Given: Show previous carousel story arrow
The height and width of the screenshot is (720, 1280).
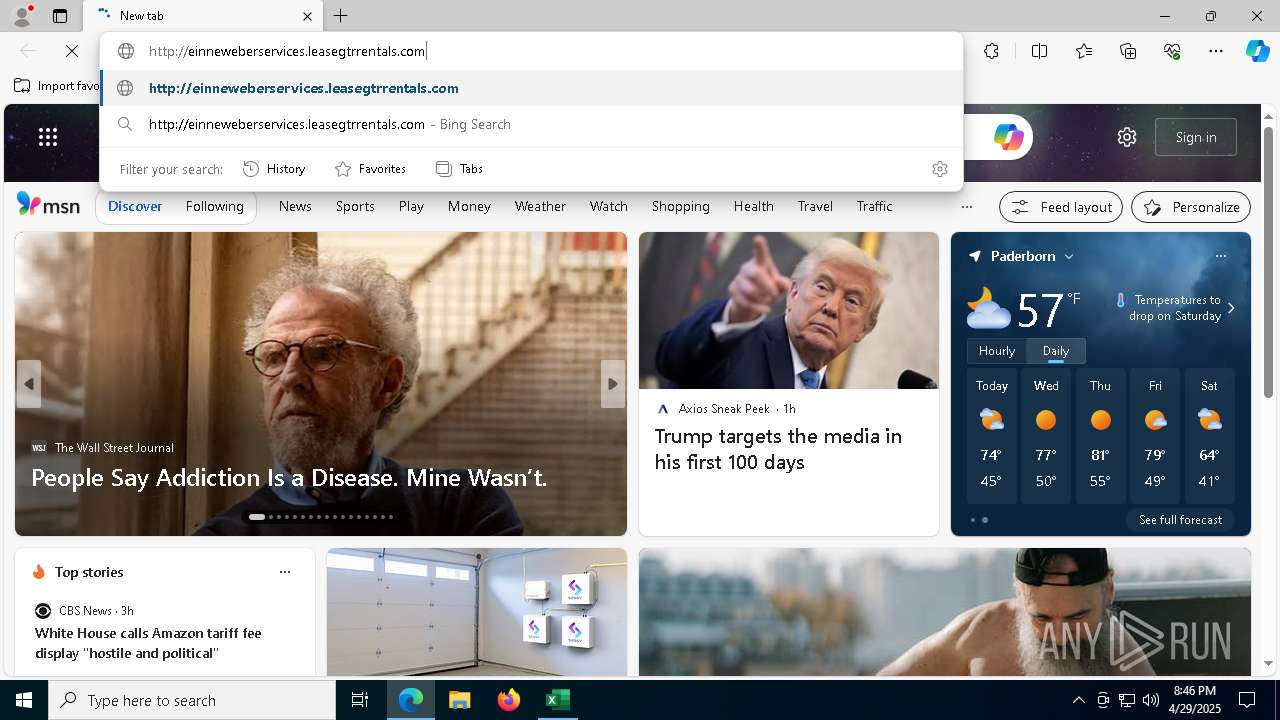Looking at the screenshot, I should click(29, 384).
